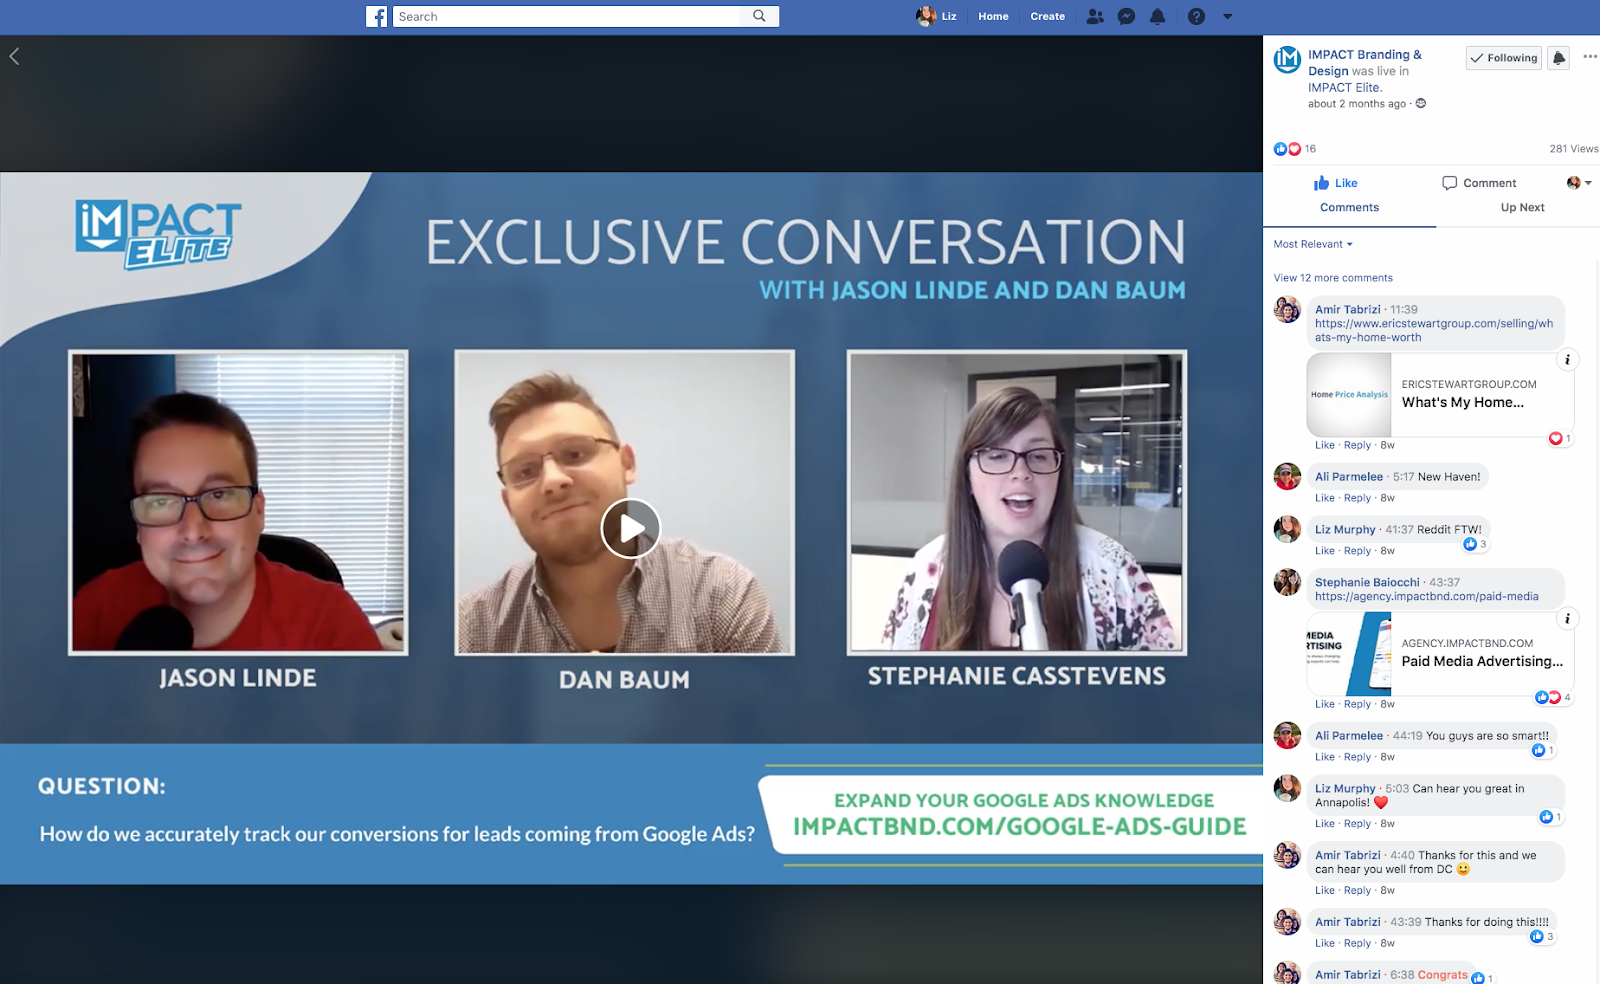Click the search magnifier icon
This screenshot has height=984, width=1600.
759,16
